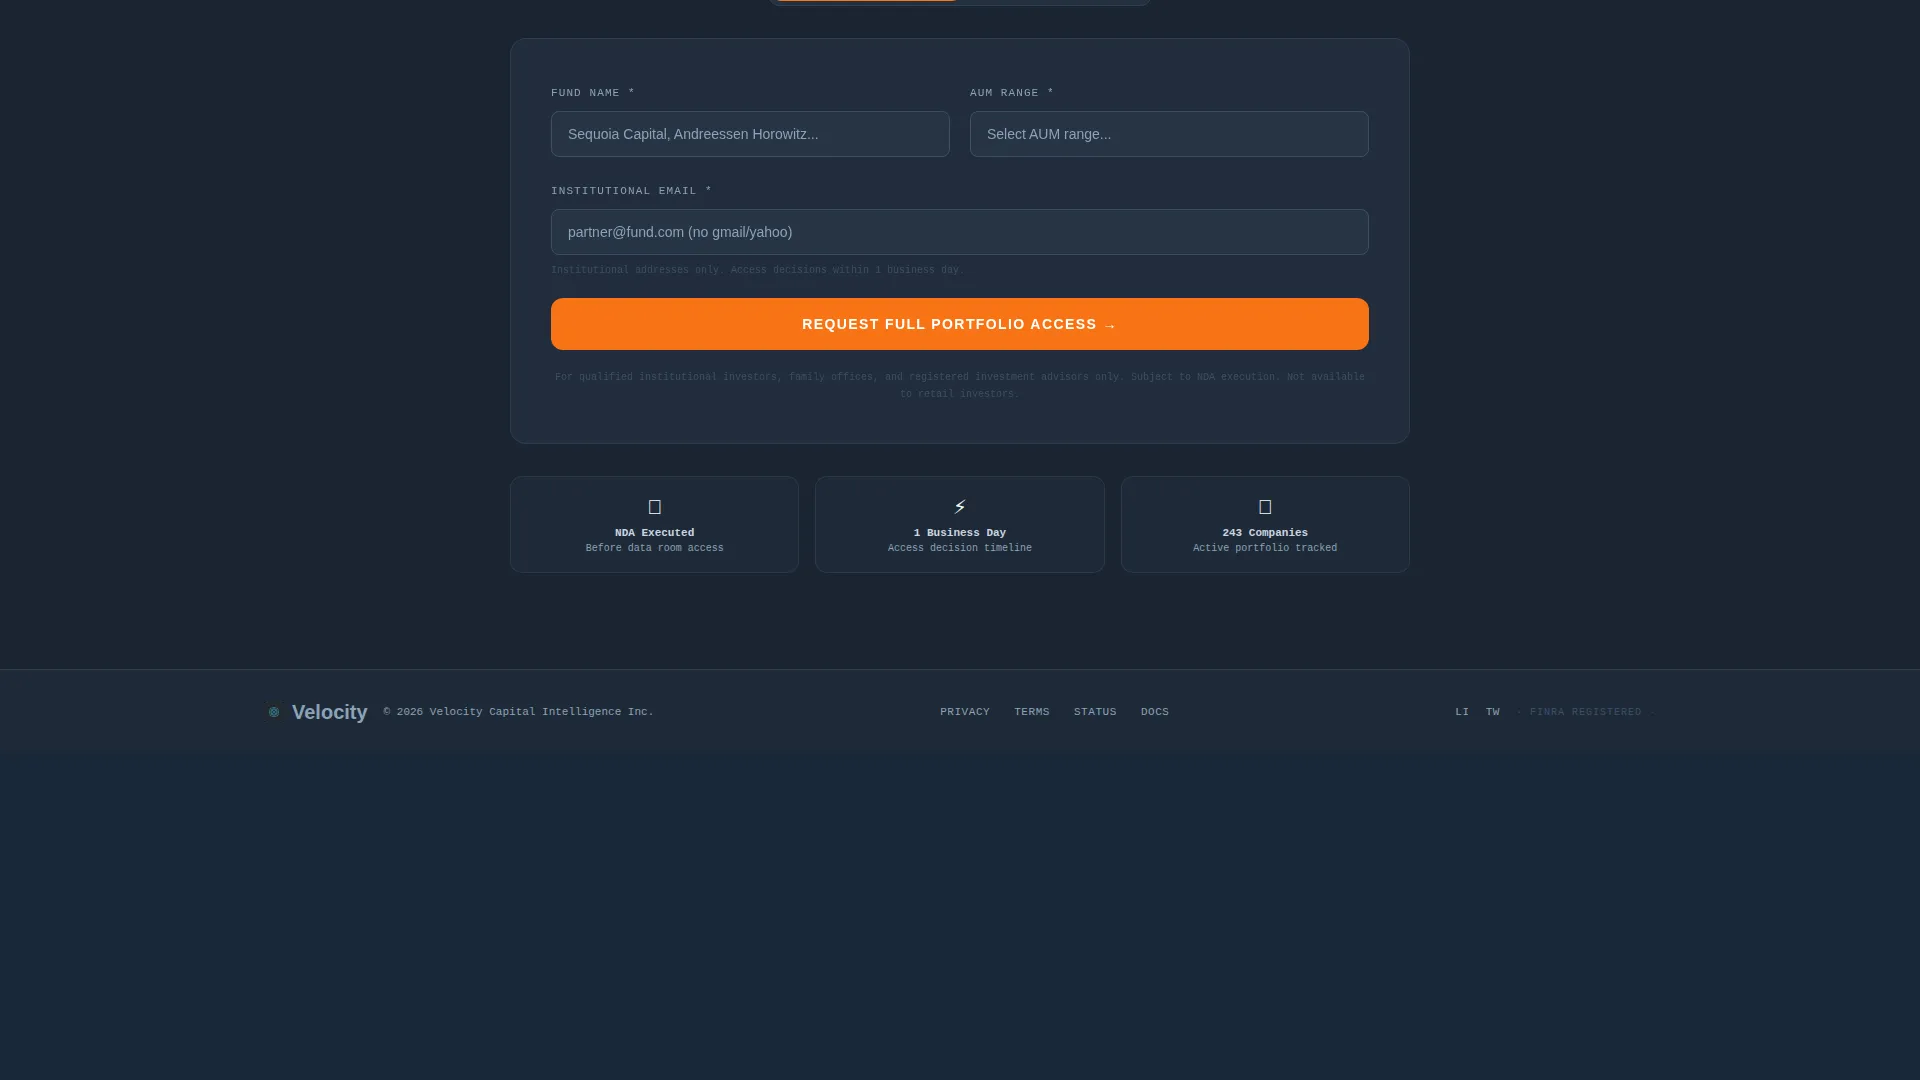Click the 'FINRA REGISTERED' footer text

click(1585, 712)
